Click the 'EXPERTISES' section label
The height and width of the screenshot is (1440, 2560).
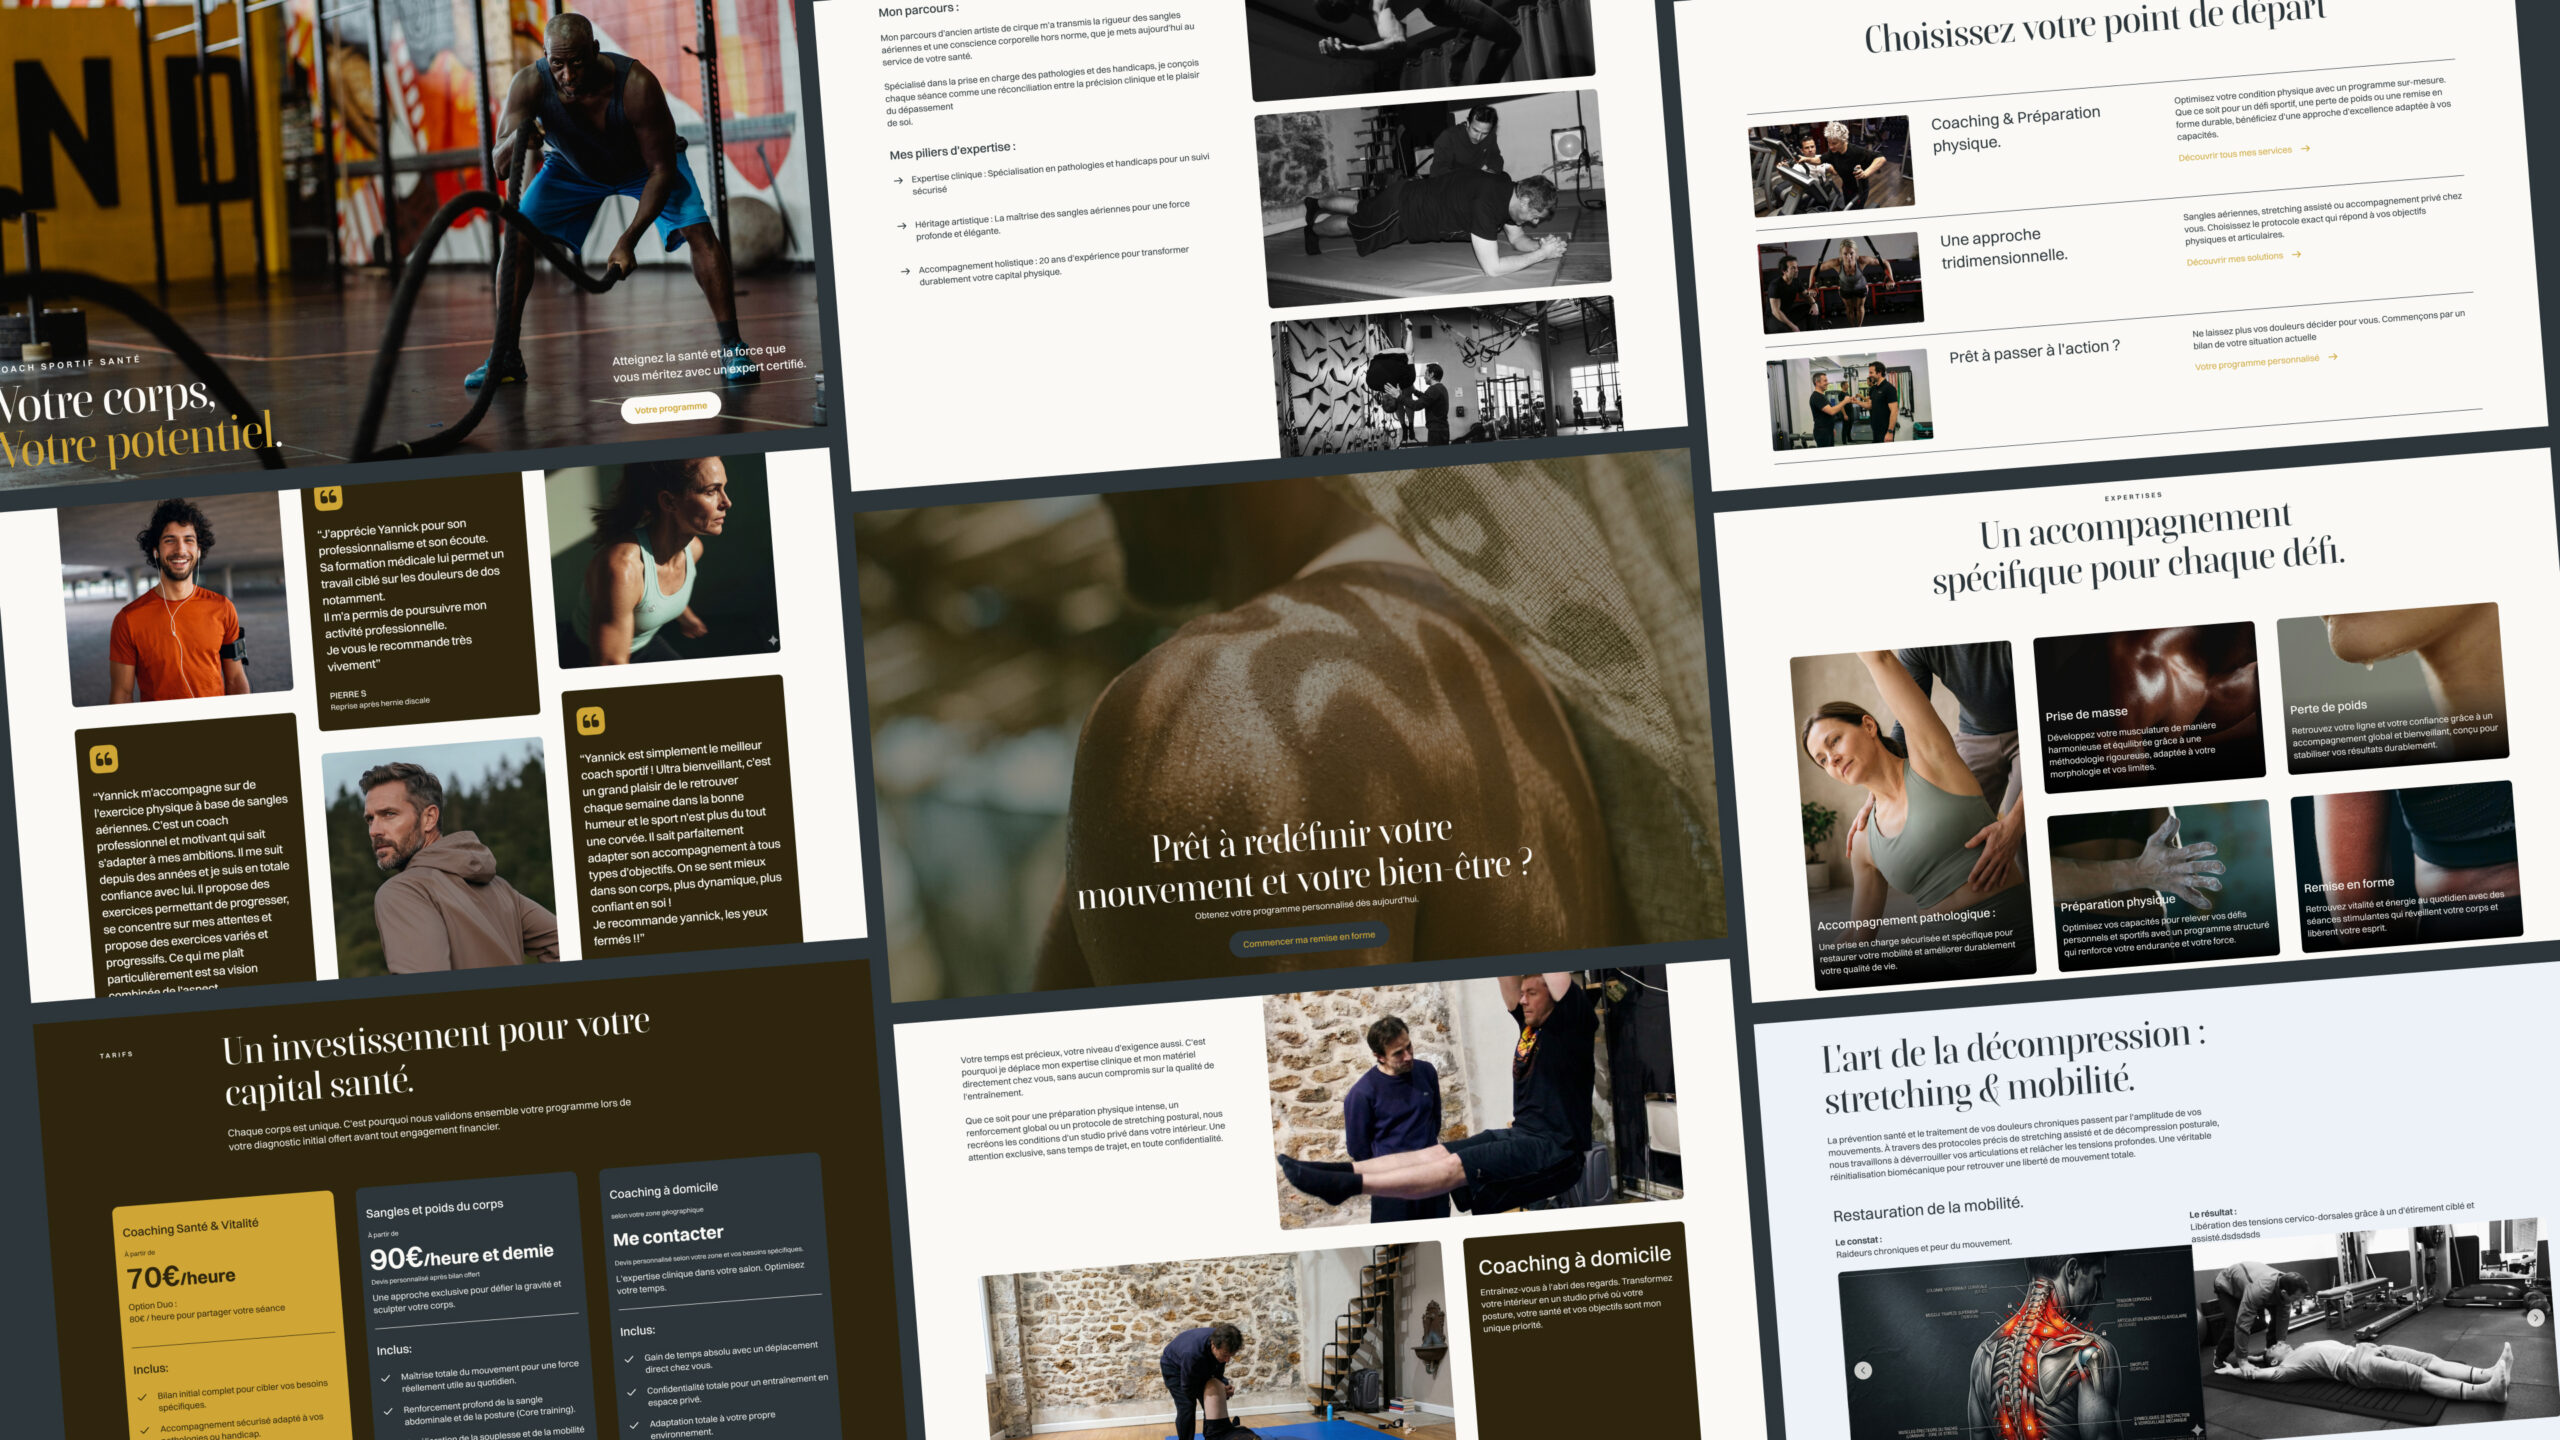(x=2133, y=496)
